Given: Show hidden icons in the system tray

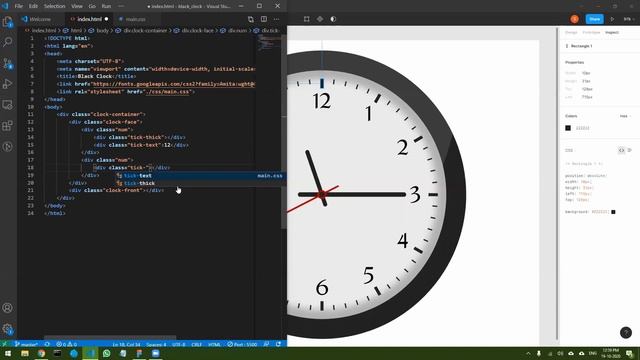Looking at the screenshot, I should 528,353.
